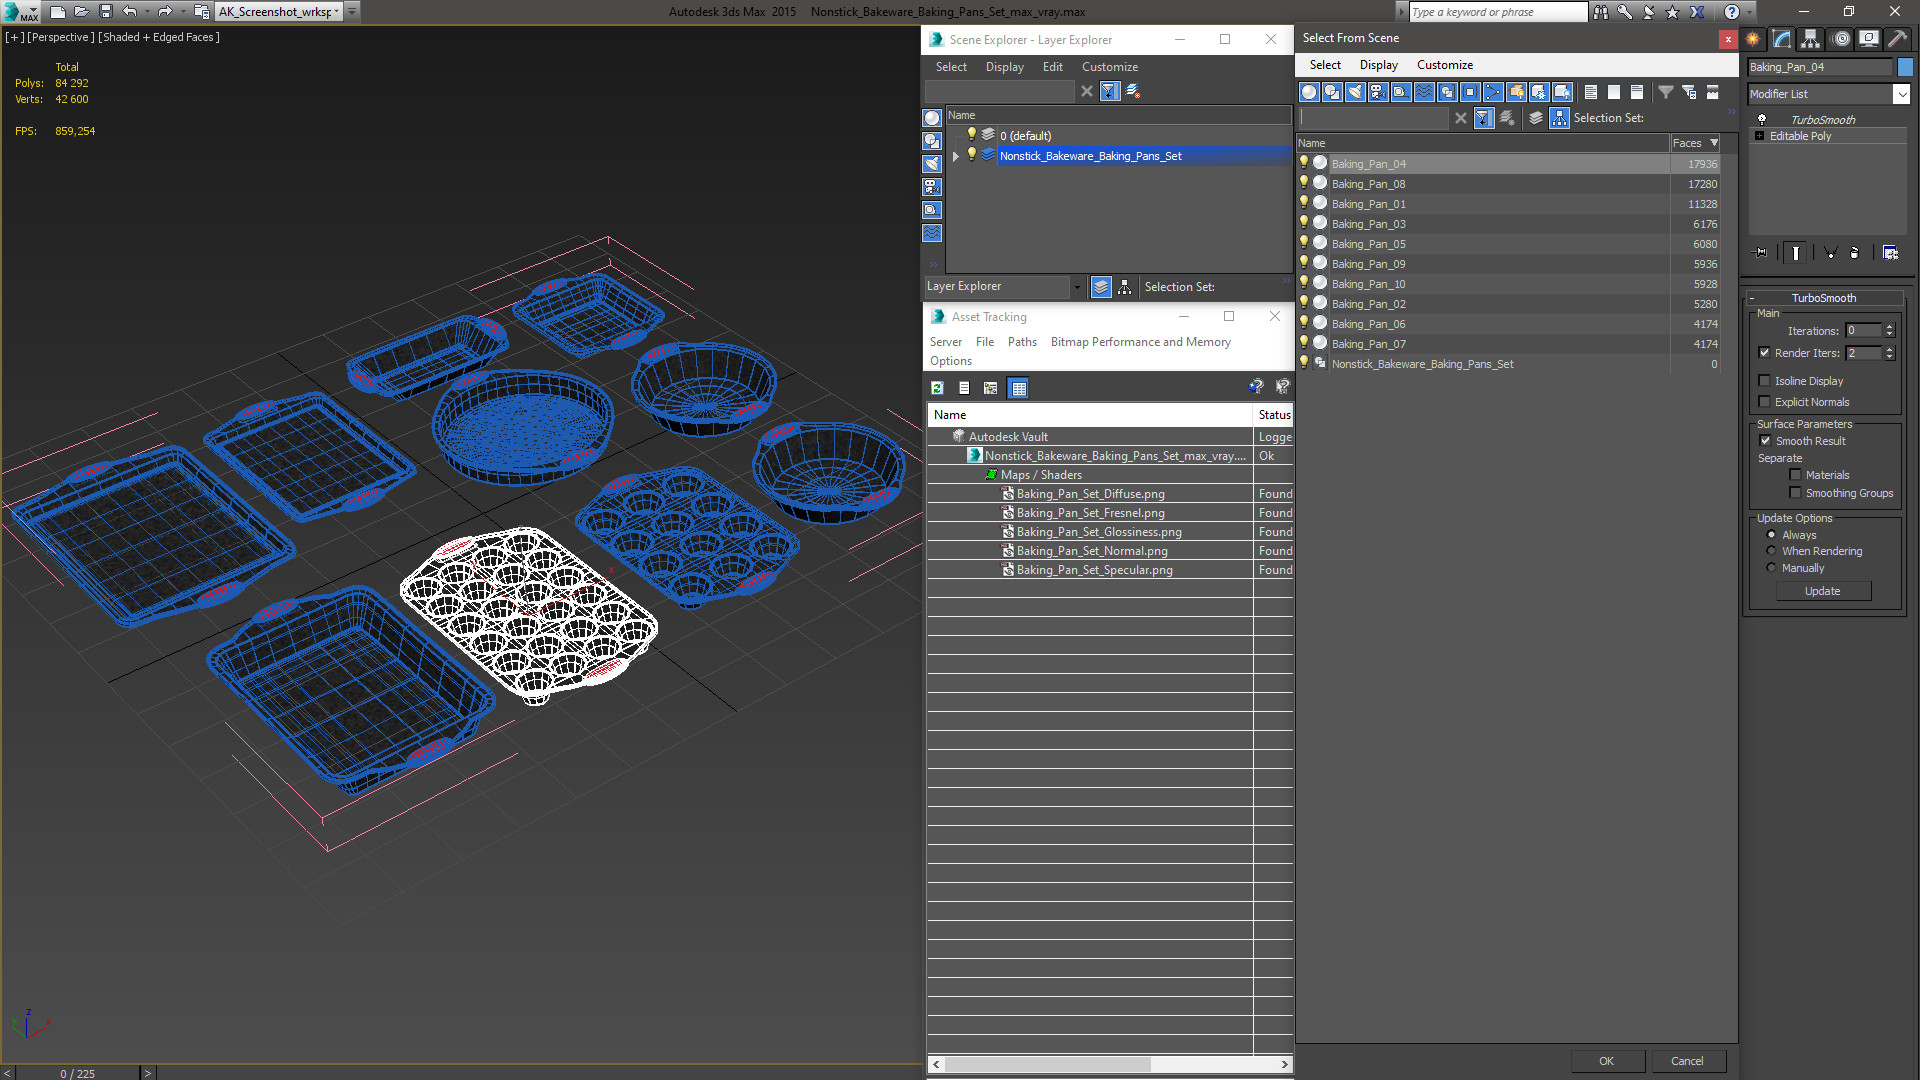Click the Pin Stack icon under modifier stack

[x=1761, y=253]
